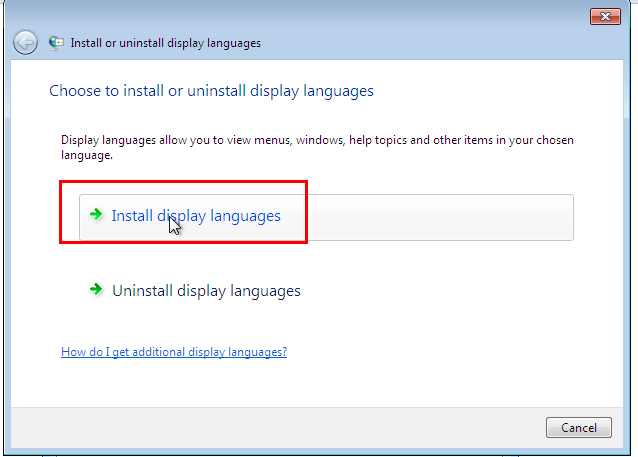Image resolution: width=638 pixels, height=457 pixels.
Task: Cancel the language installation wizard
Action: (x=579, y=427)
